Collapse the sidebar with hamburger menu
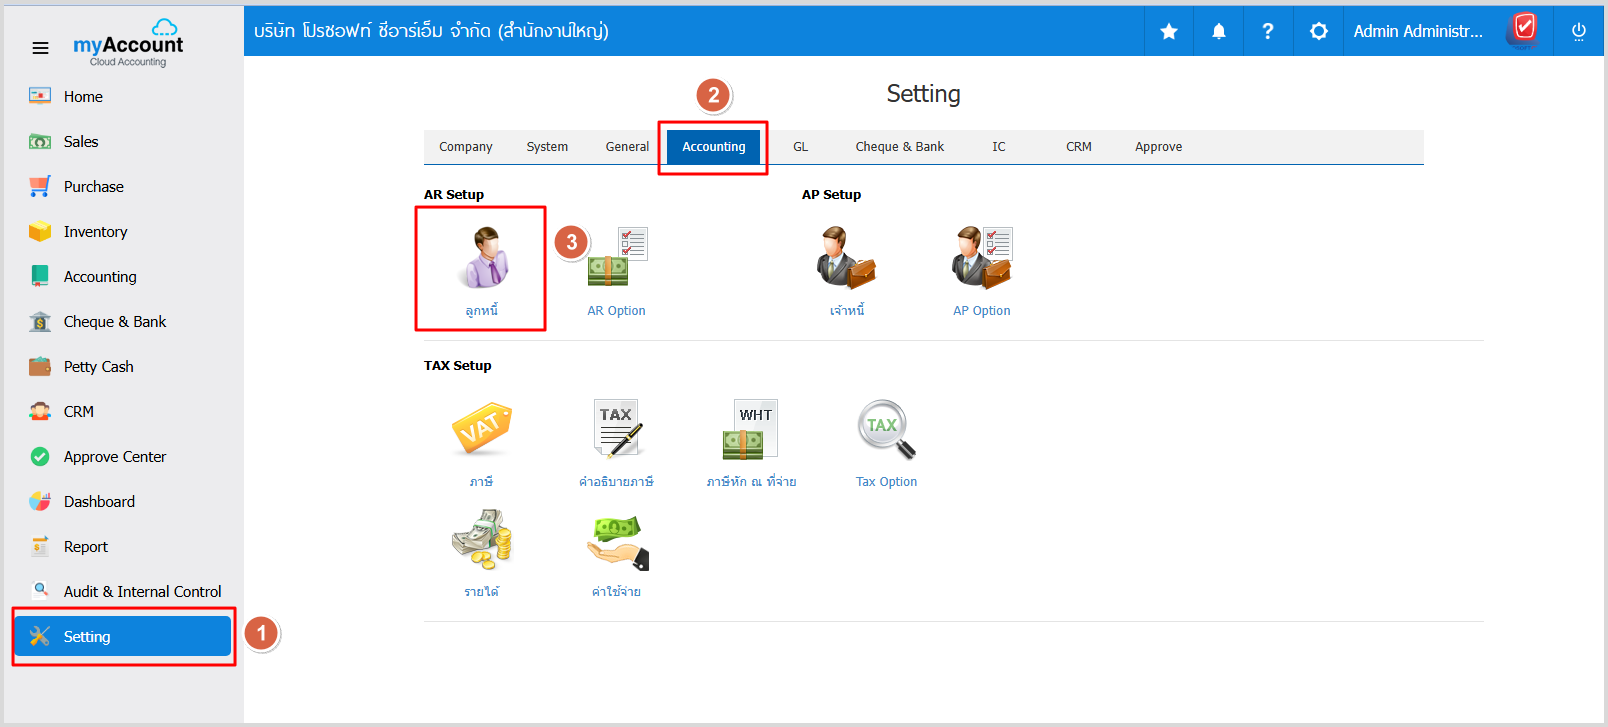This screenshot has width=1608, height=727. (40, 48)
